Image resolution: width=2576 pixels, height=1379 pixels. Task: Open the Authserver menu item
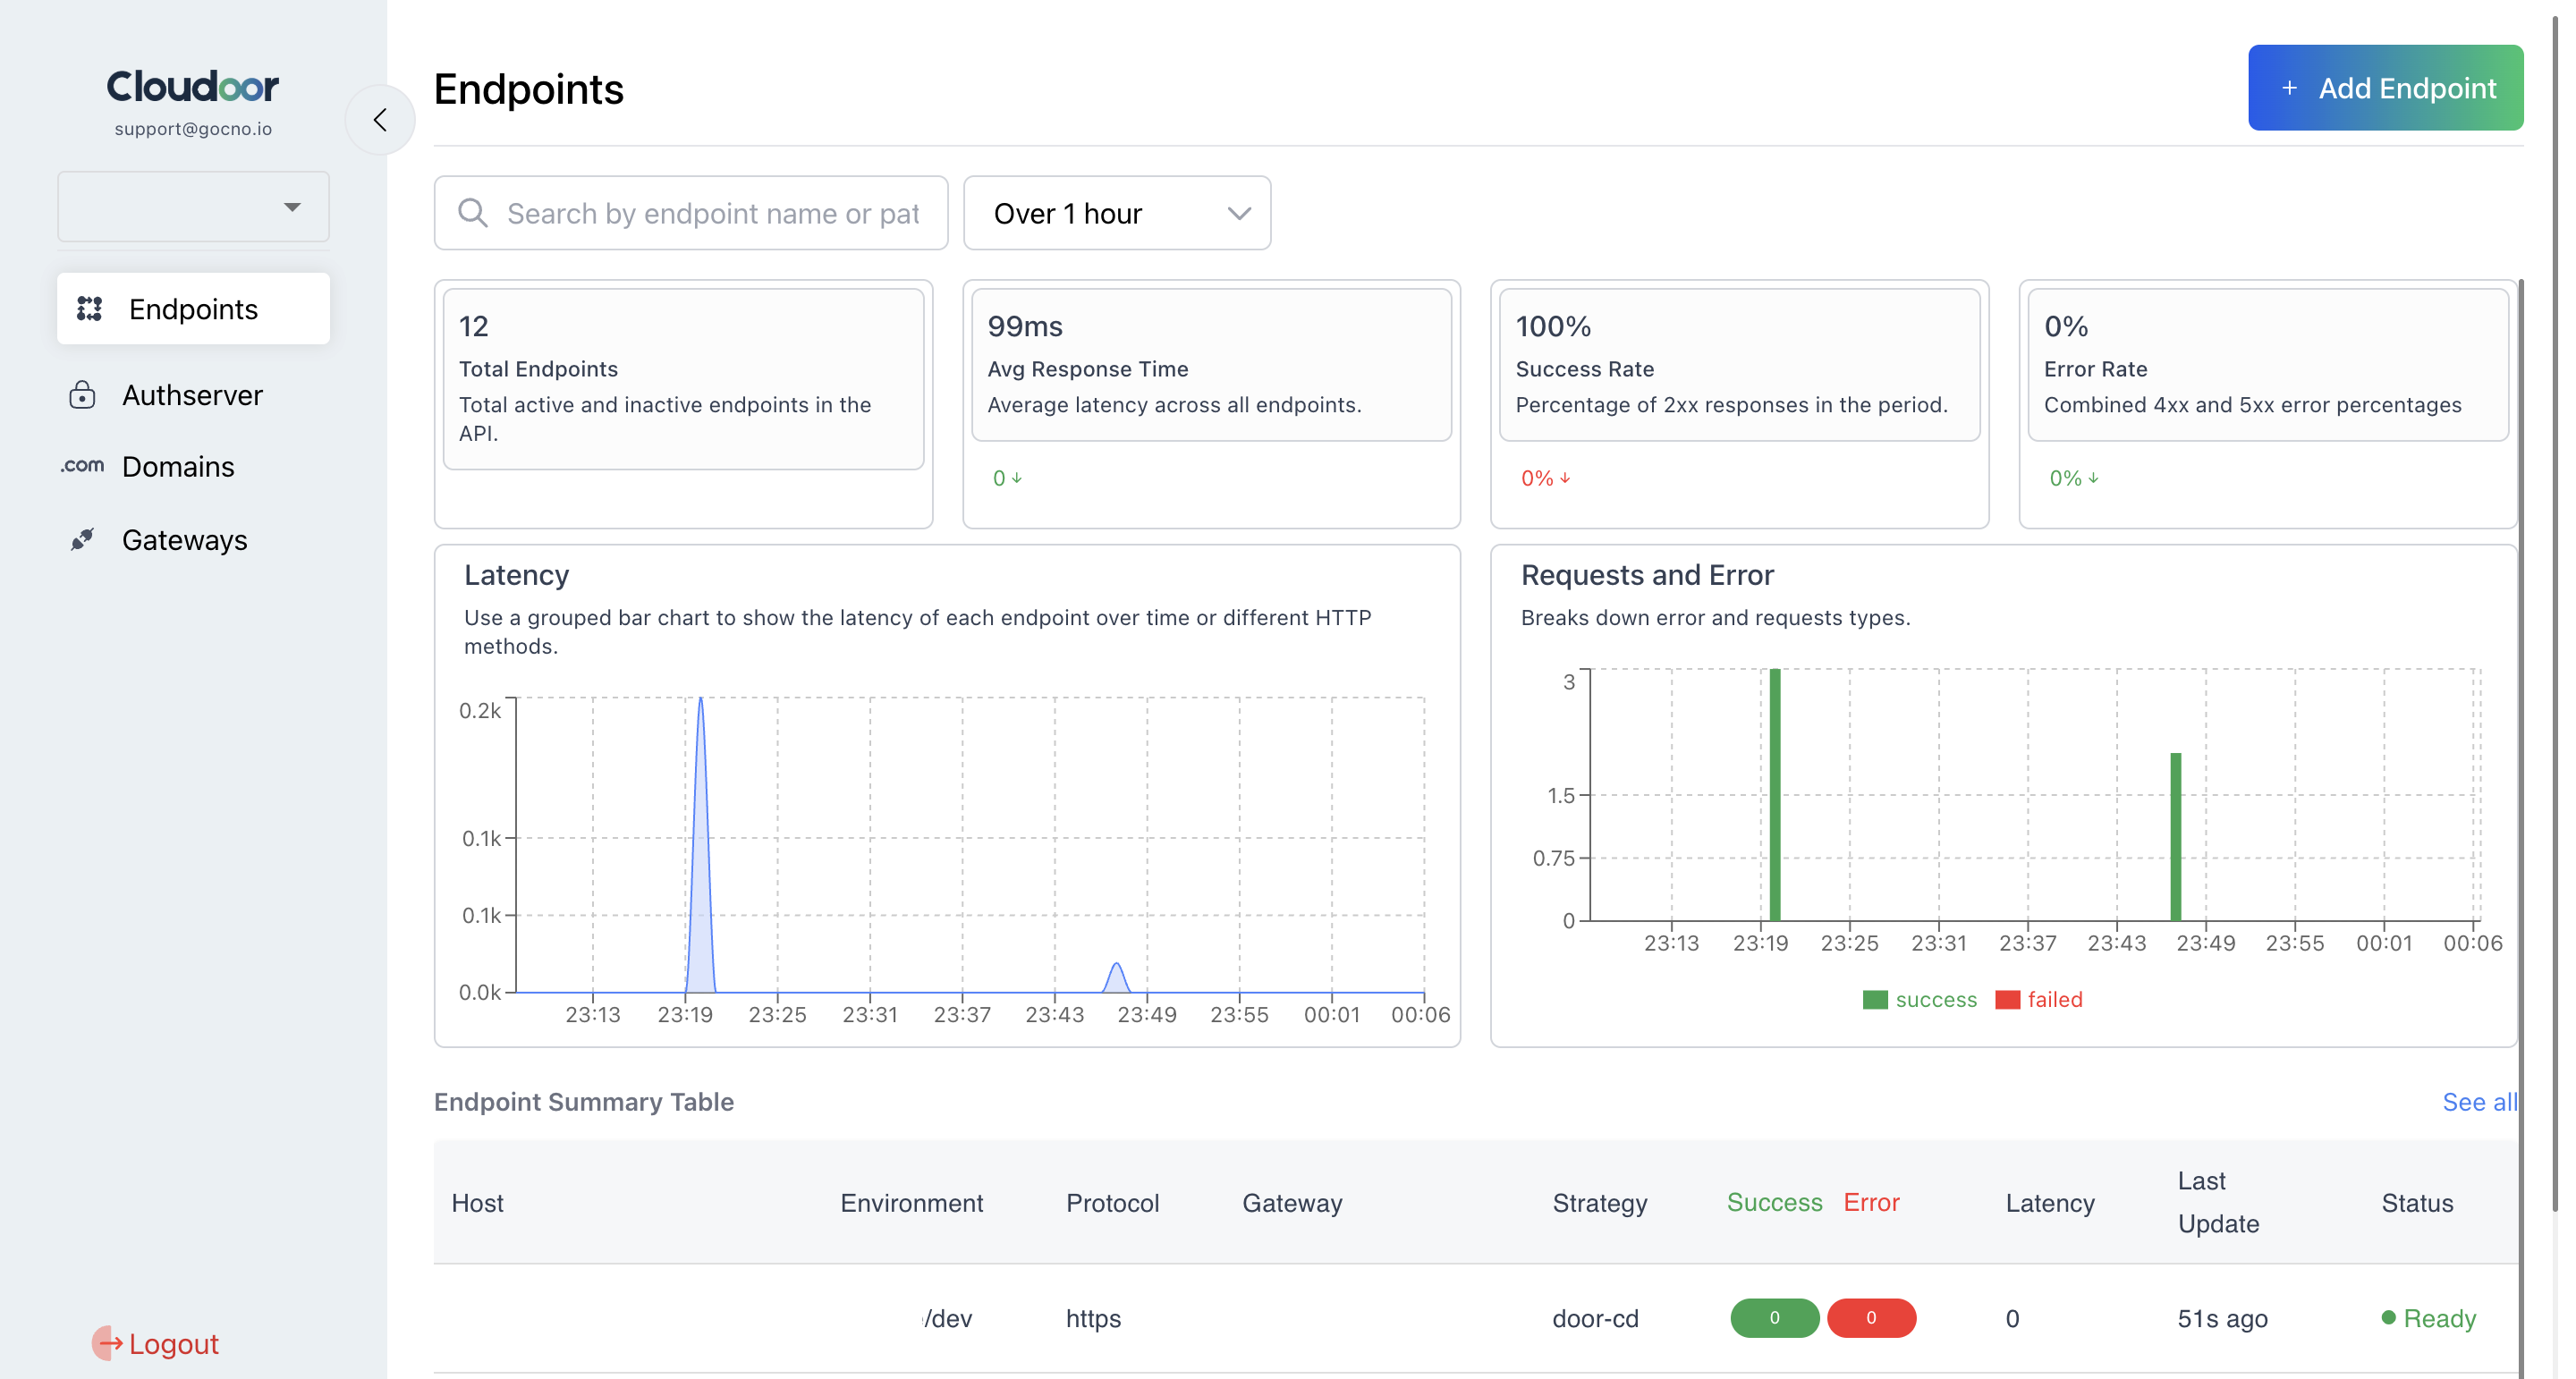pos(192,395)
